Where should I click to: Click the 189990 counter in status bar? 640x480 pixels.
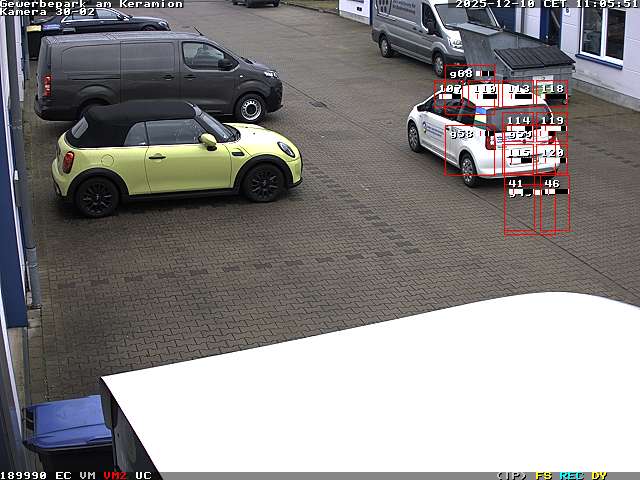click(23, 475)
